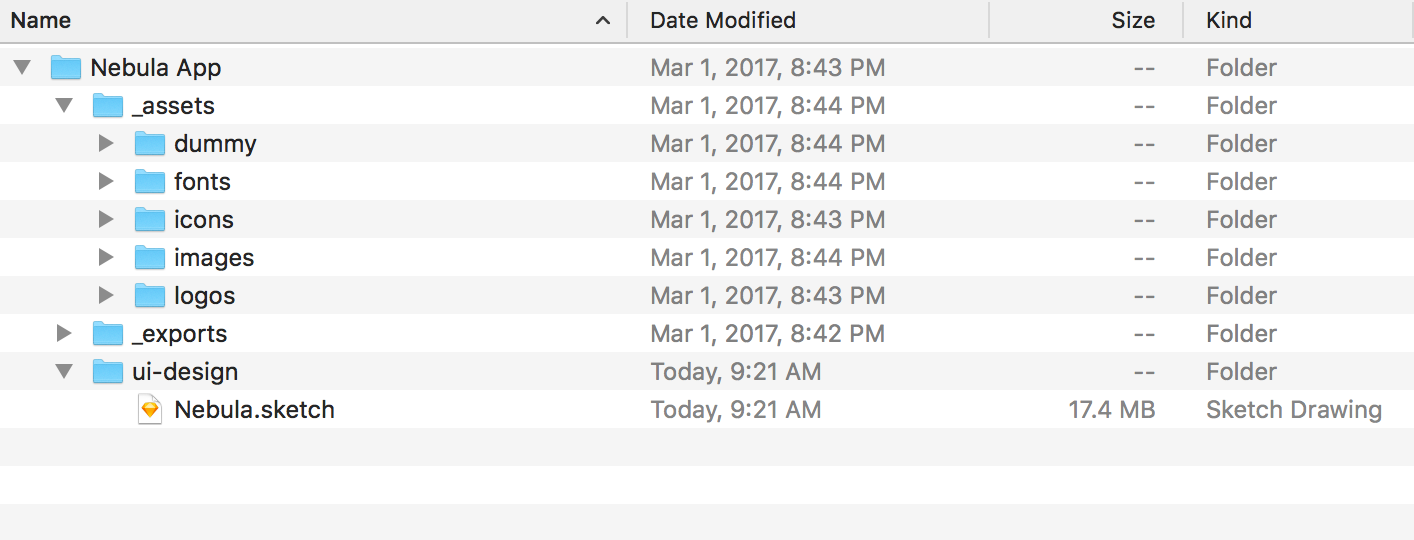Click the fonts folder icon
The image size is (1414, 540).
(150, 182)
